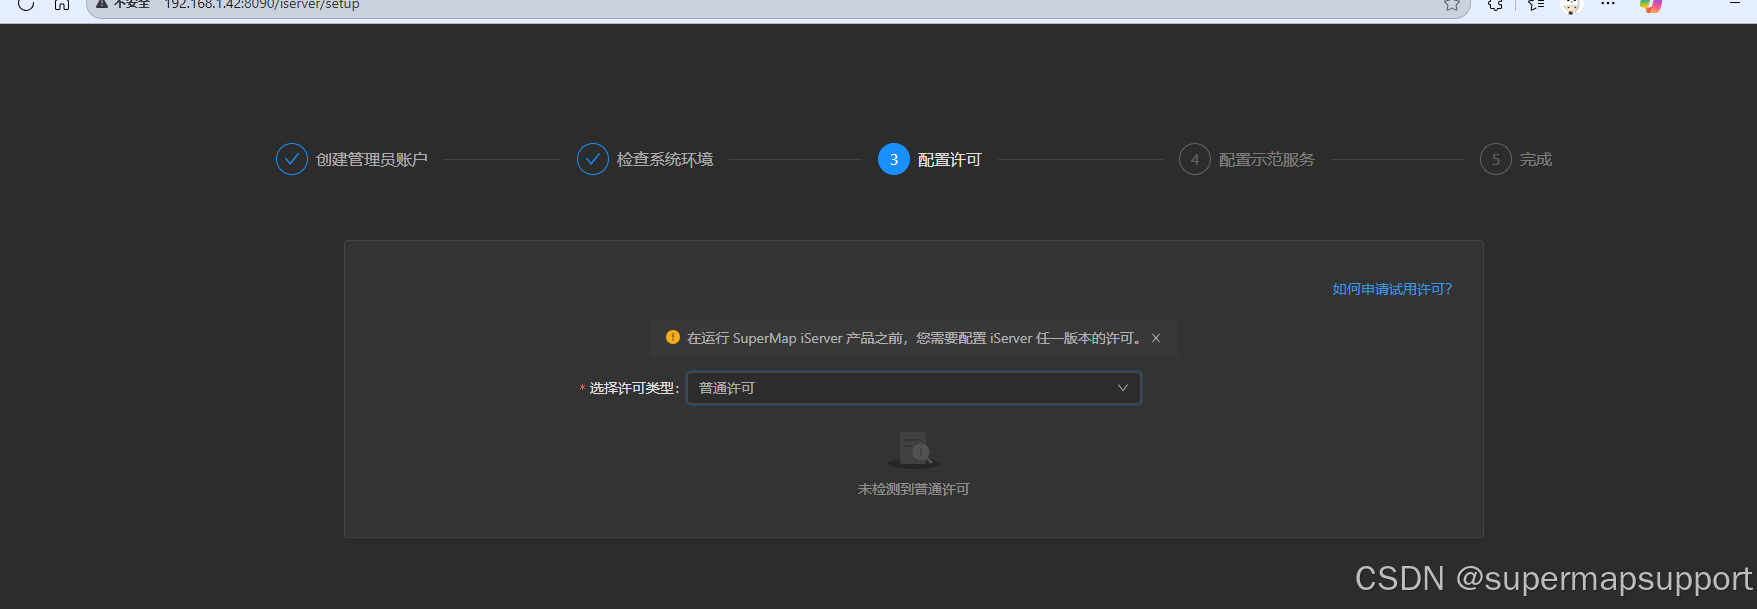
Task: Click the 选择许可类型 field label
Action: 634,388
